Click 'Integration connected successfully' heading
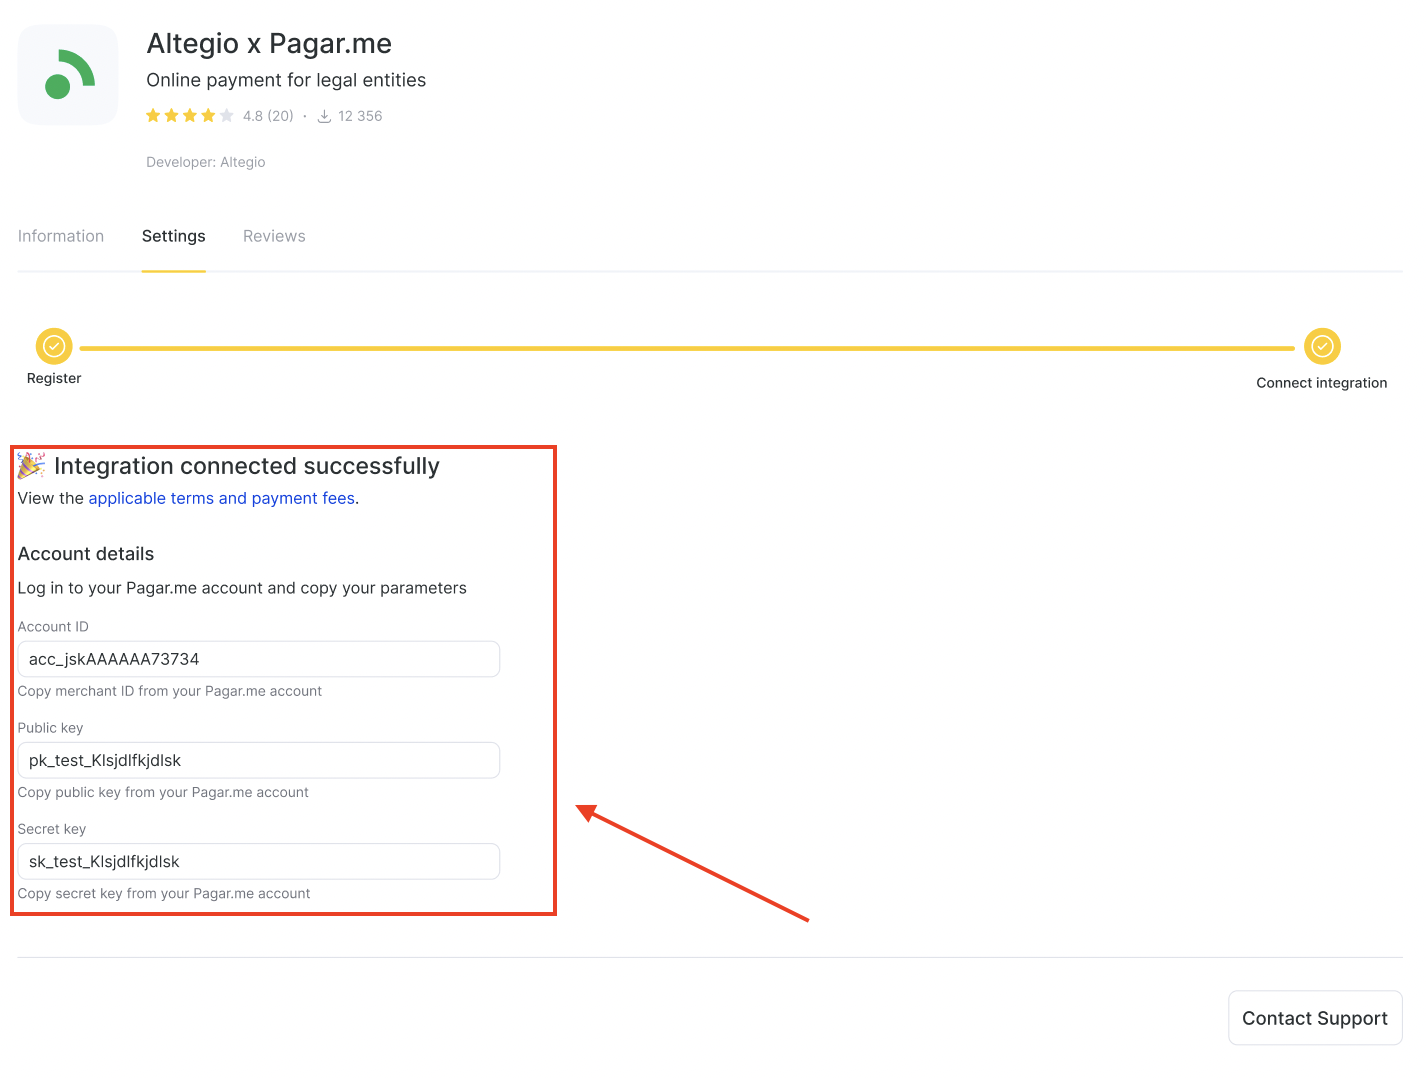Viewport: 1426px width, 1078px height. tap(247, 466)
